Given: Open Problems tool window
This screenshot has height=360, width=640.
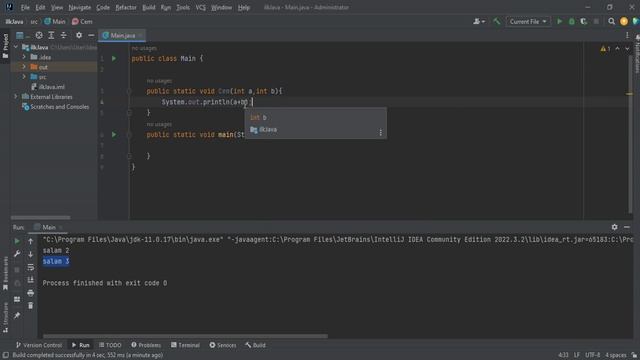Looking at the screenshot, I should [x=146, y=345].
